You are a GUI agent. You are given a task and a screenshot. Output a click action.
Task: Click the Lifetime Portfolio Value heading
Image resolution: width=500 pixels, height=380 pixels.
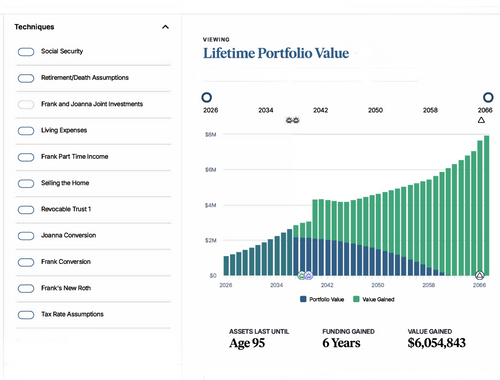(x=276, y=53)
